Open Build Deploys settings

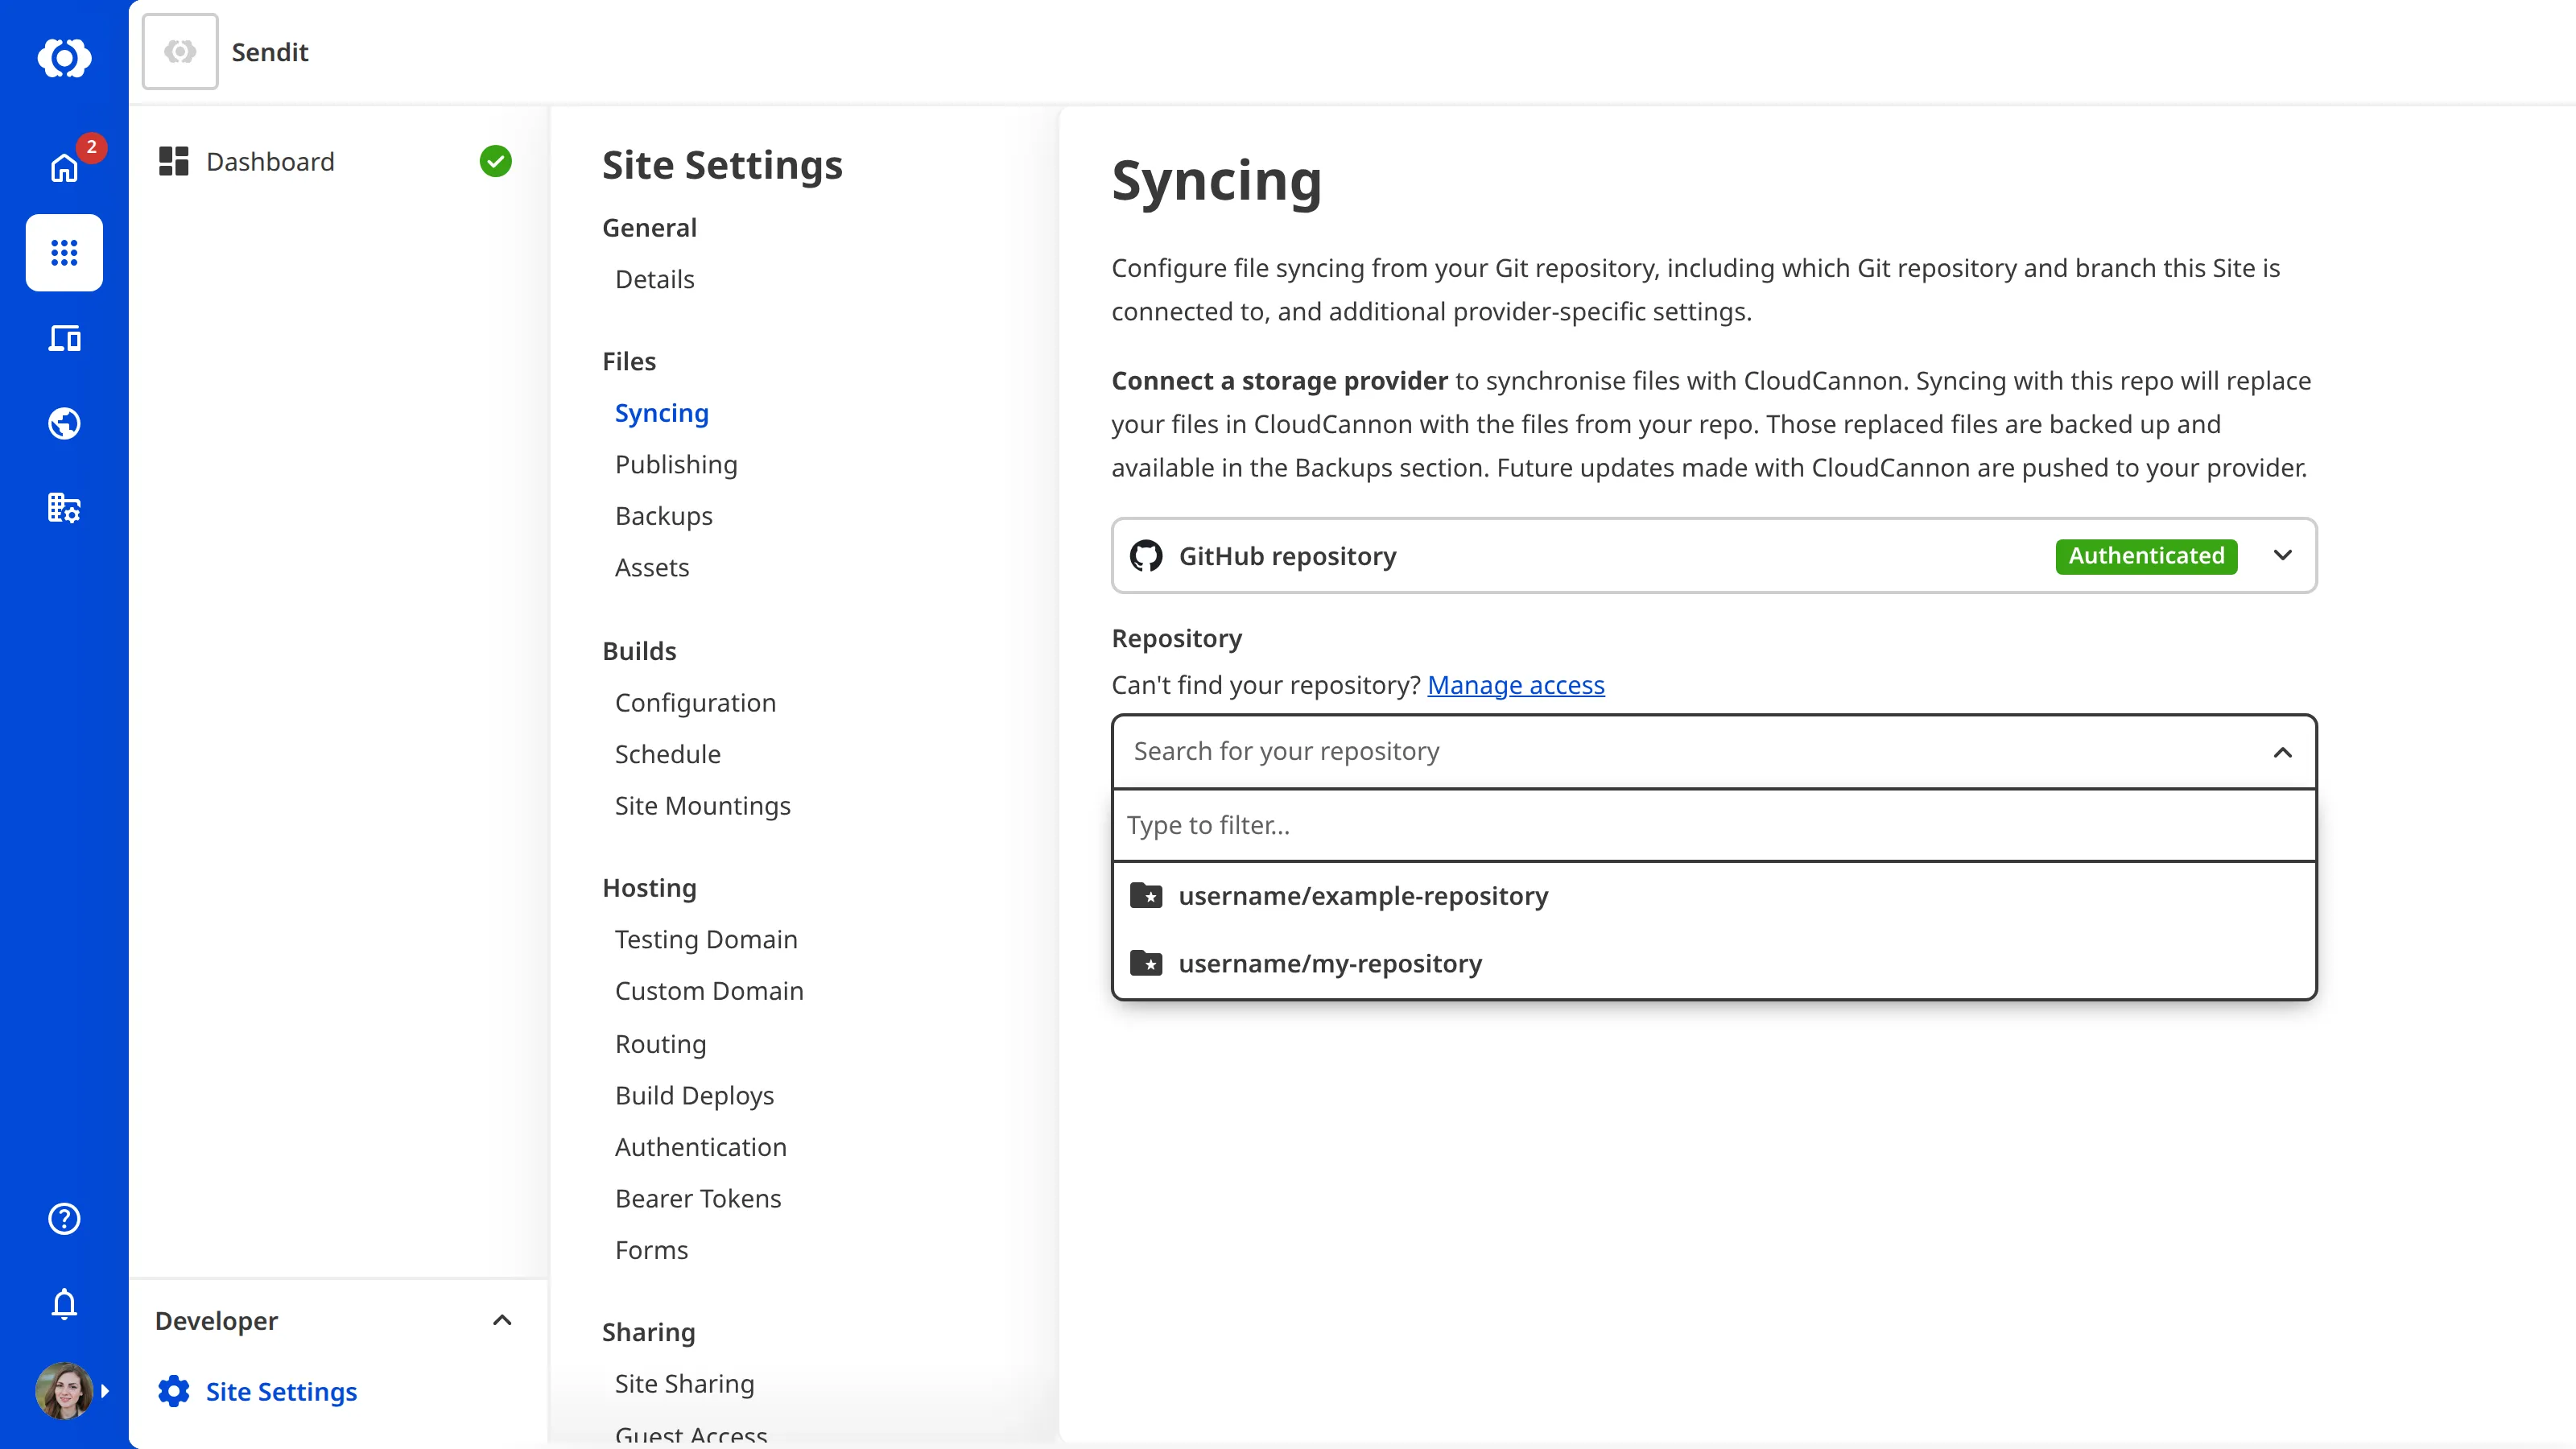694,1095
